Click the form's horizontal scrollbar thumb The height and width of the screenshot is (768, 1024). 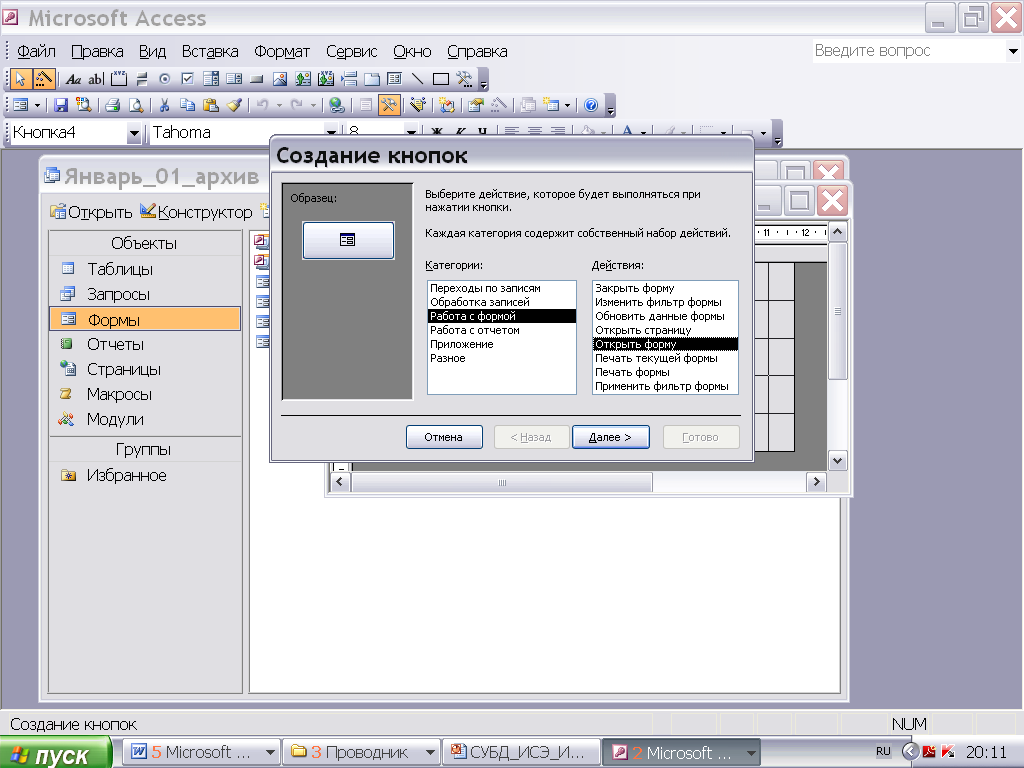point(502,483)
